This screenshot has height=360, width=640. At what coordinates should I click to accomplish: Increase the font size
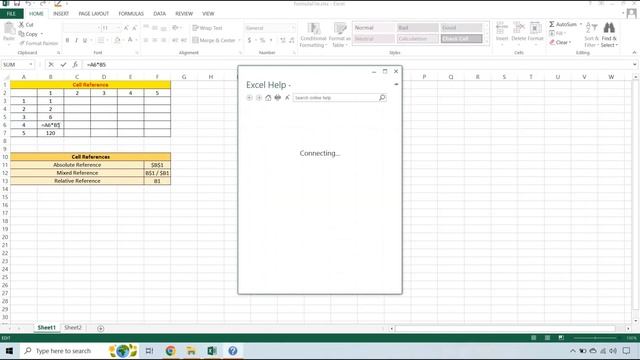(x=126, y=28)
